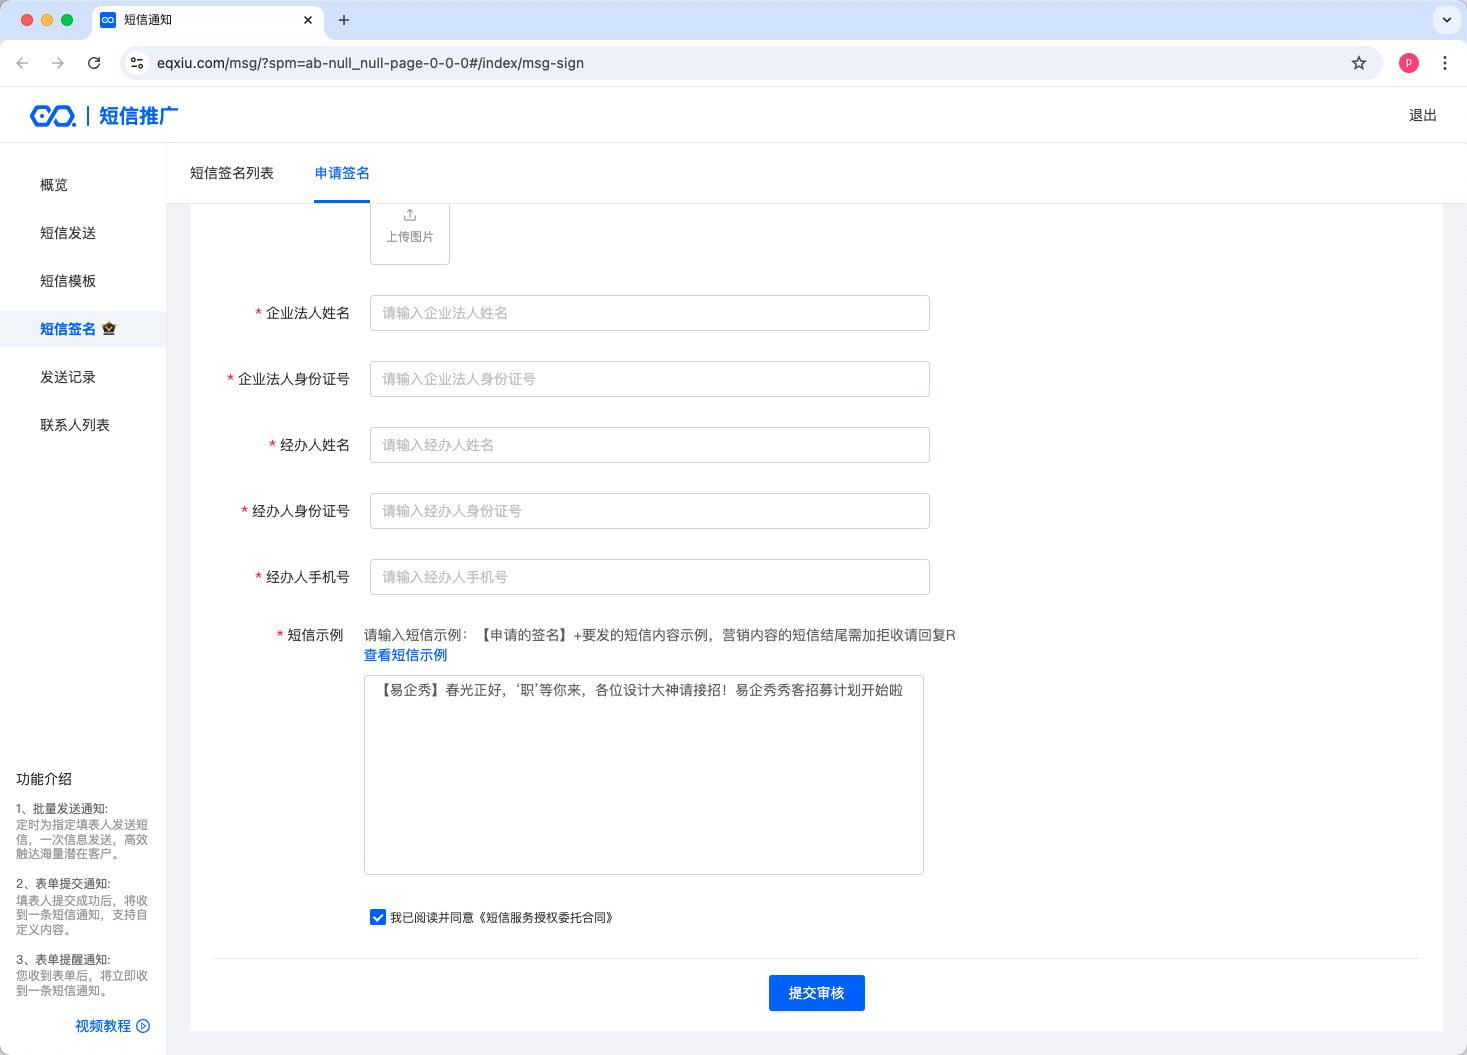The width and height of the screenshot is (1467, 1055).
Task: Click the upload image icon box
Action: click(x=410, y=229)
